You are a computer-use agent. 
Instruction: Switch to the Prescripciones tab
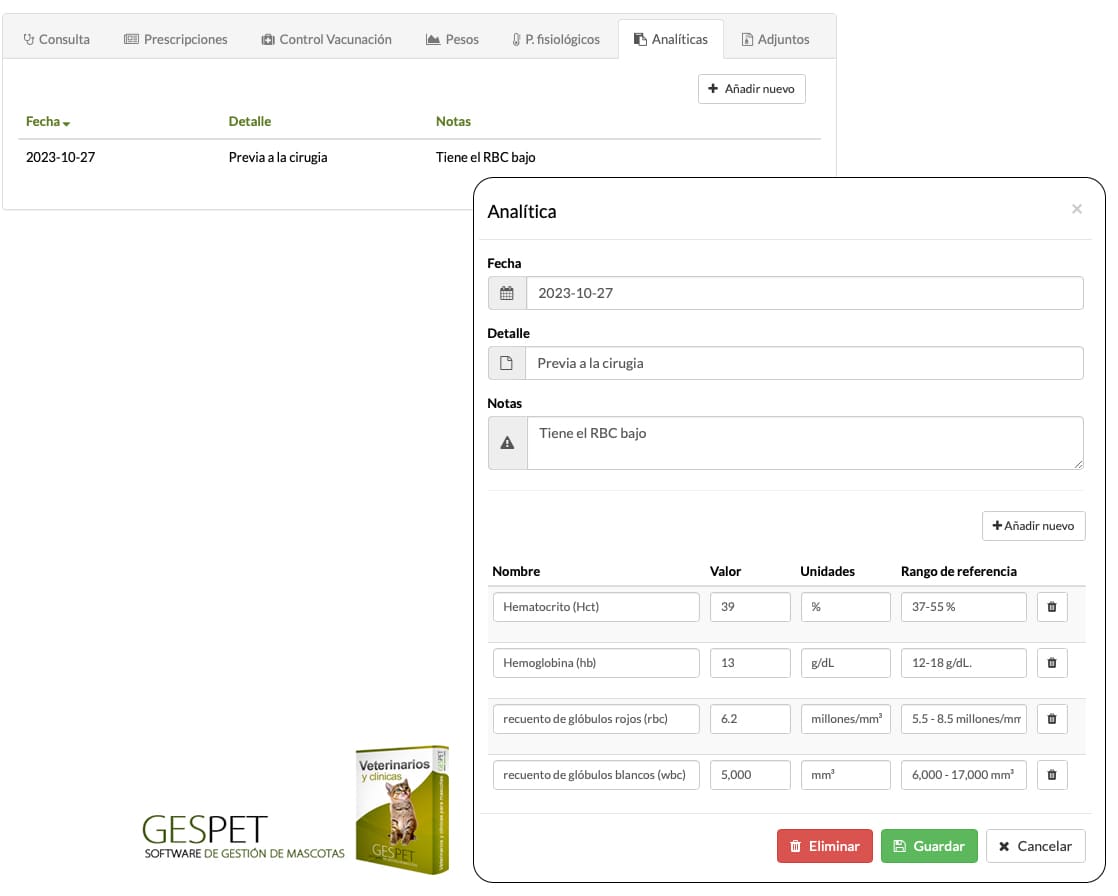[x=175, y=39]
